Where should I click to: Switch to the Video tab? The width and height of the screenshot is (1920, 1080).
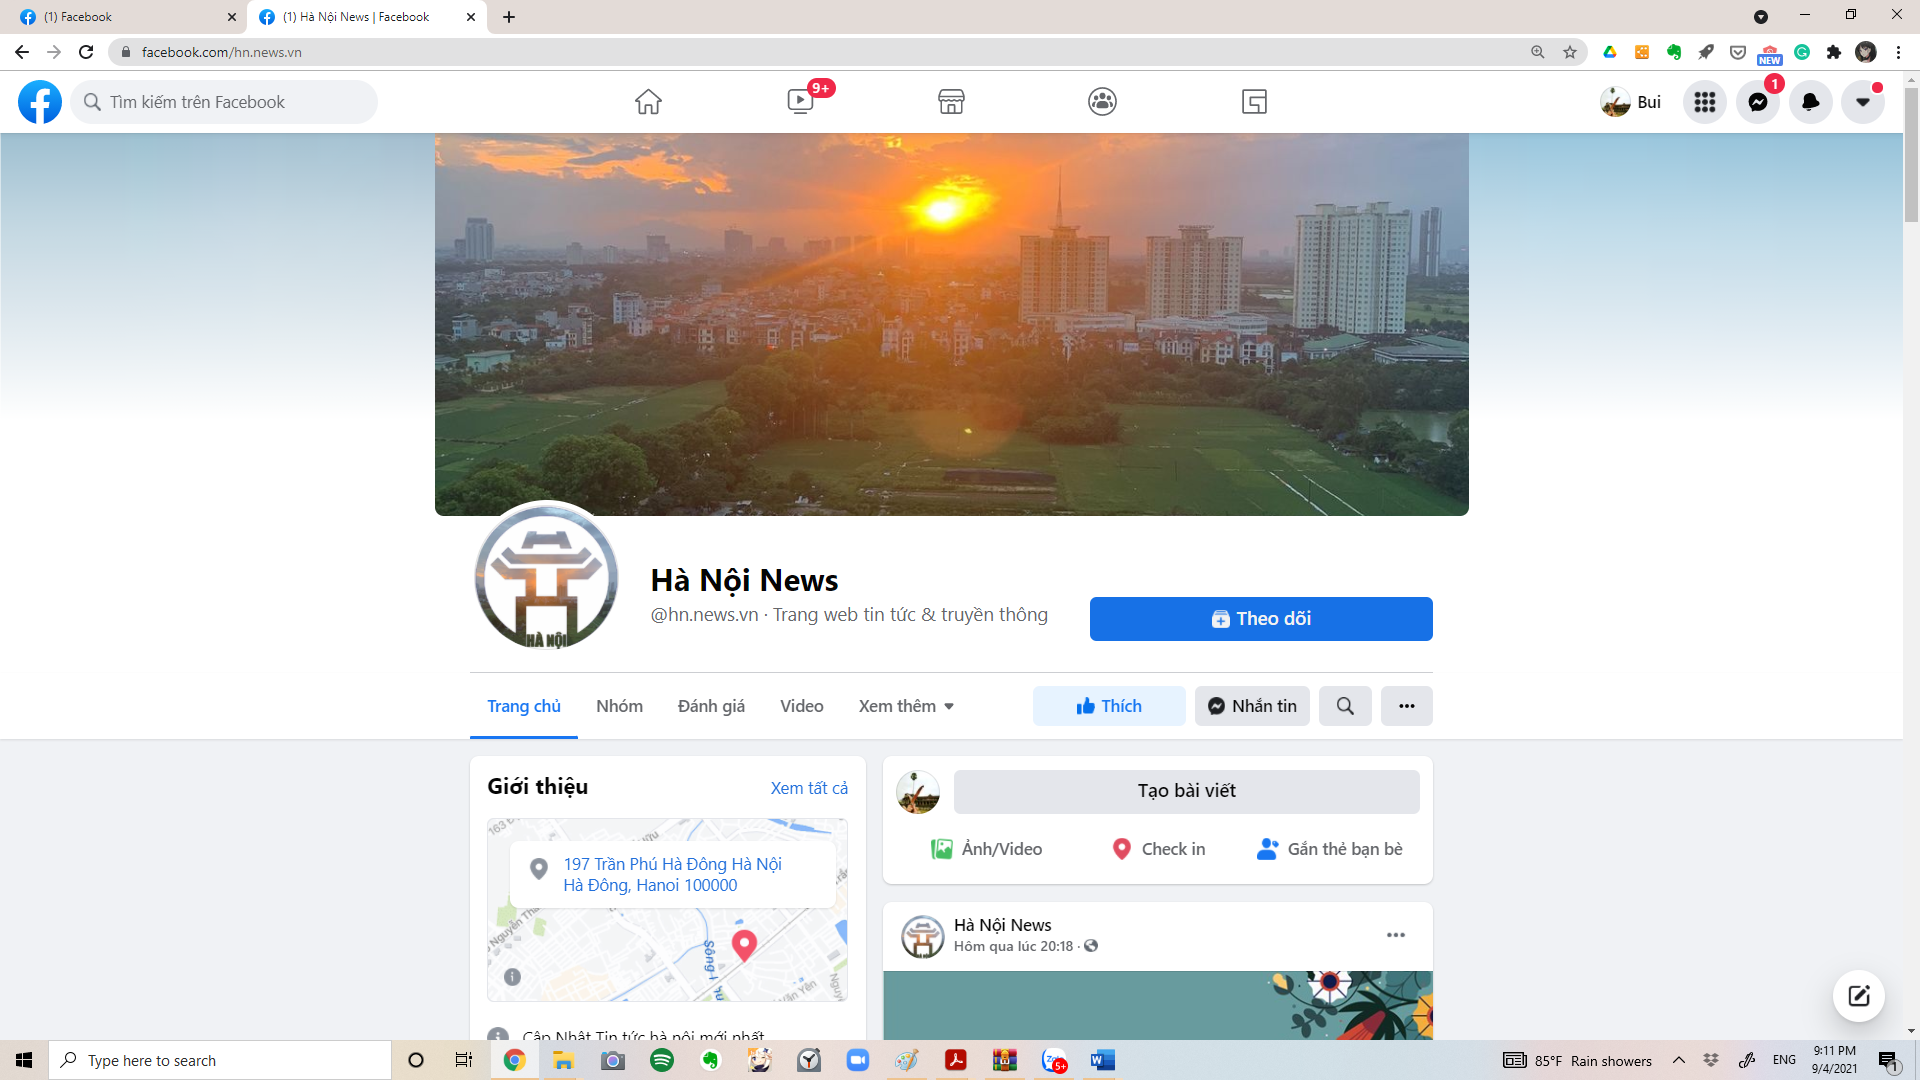point(802,706)
